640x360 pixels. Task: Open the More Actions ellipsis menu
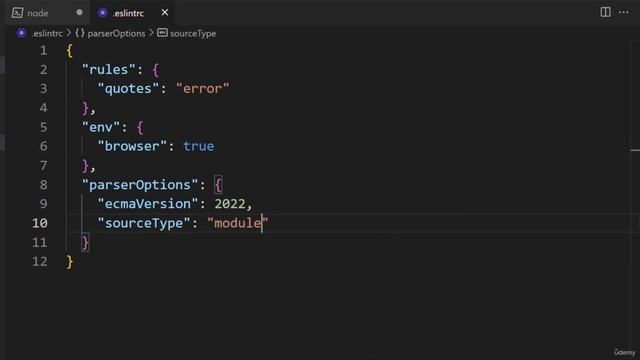(624, 12)
